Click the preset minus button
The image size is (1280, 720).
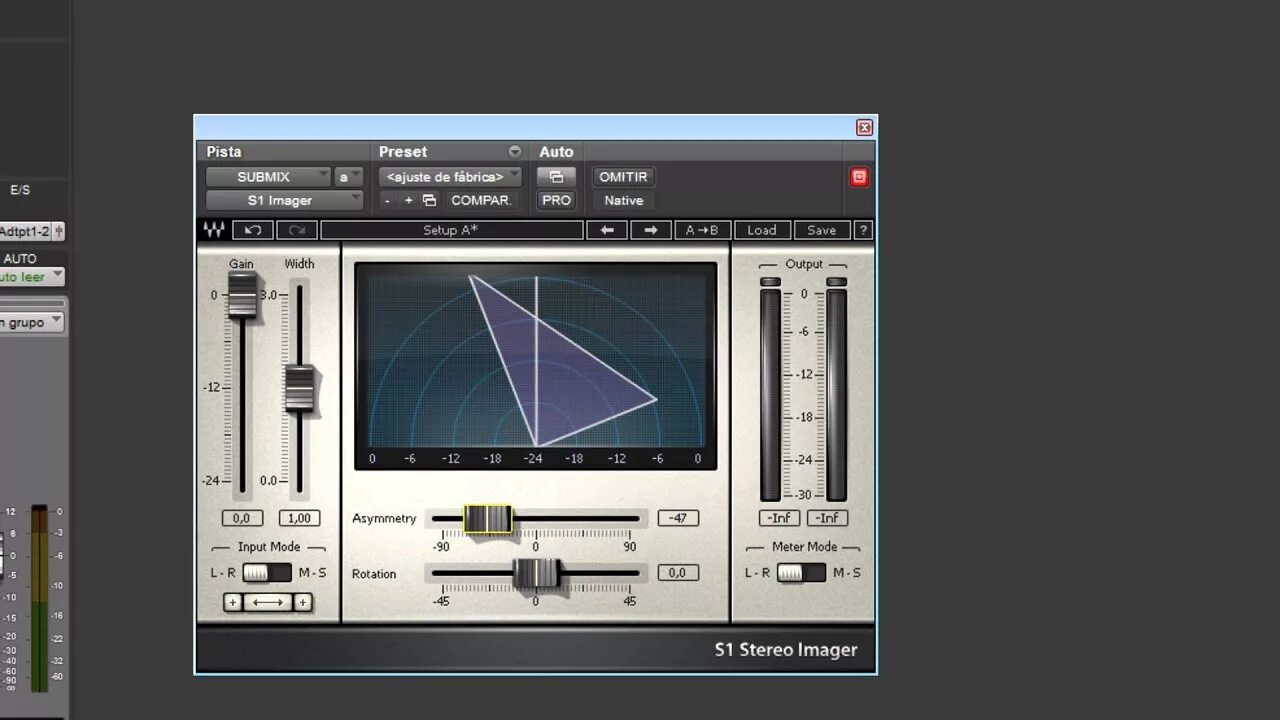click(x=388, y=200)
